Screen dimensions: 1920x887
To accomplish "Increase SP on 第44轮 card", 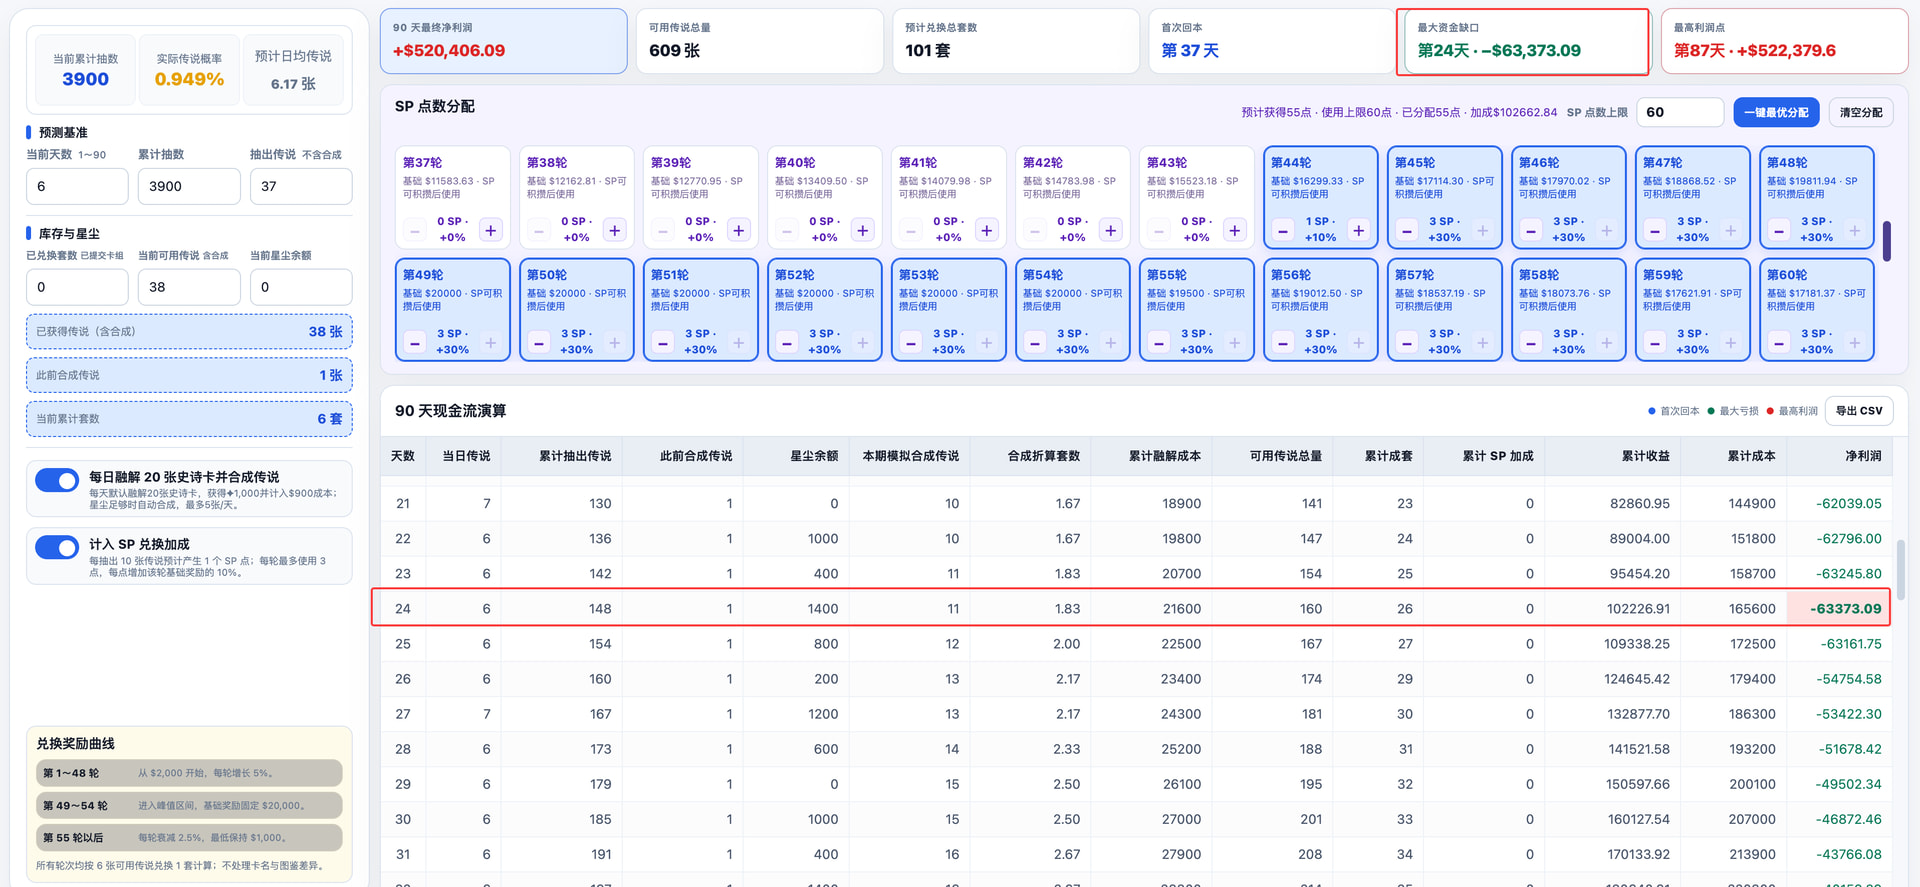I will (1359, 230).
